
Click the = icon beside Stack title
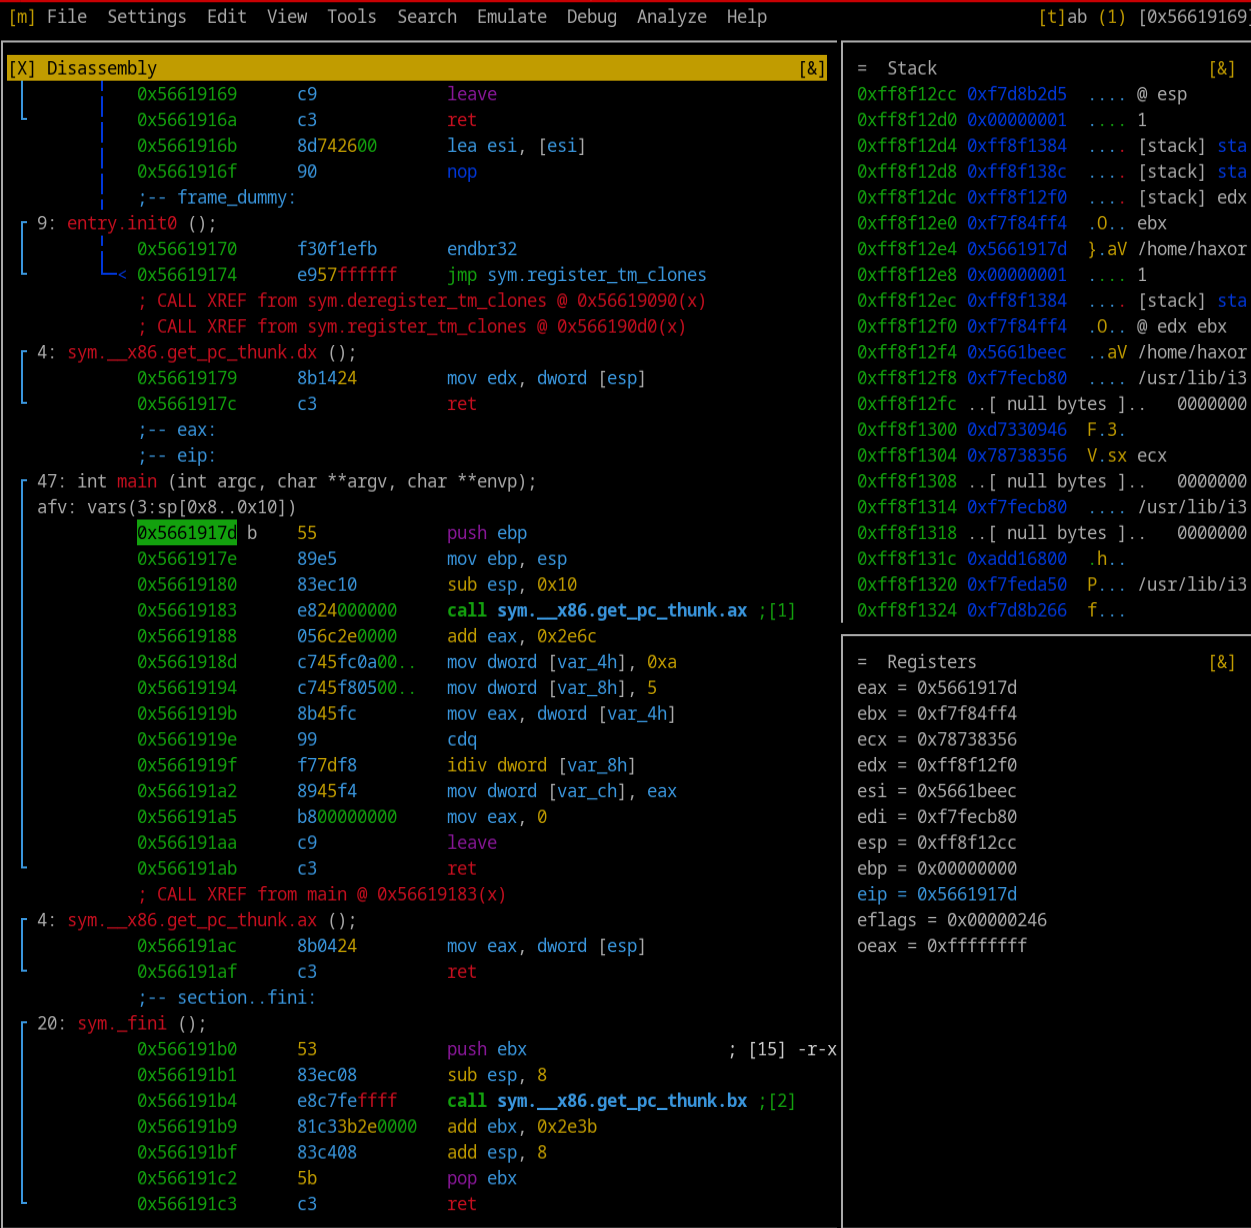click(x=862, y=68)
